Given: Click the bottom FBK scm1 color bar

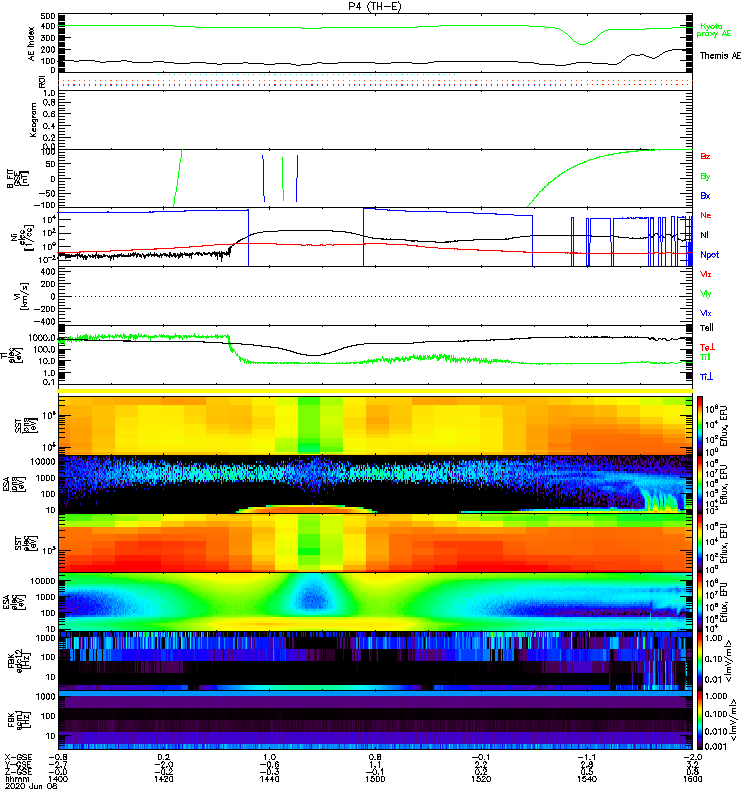Looking at the screenshot, I should [x=700, y=720].
